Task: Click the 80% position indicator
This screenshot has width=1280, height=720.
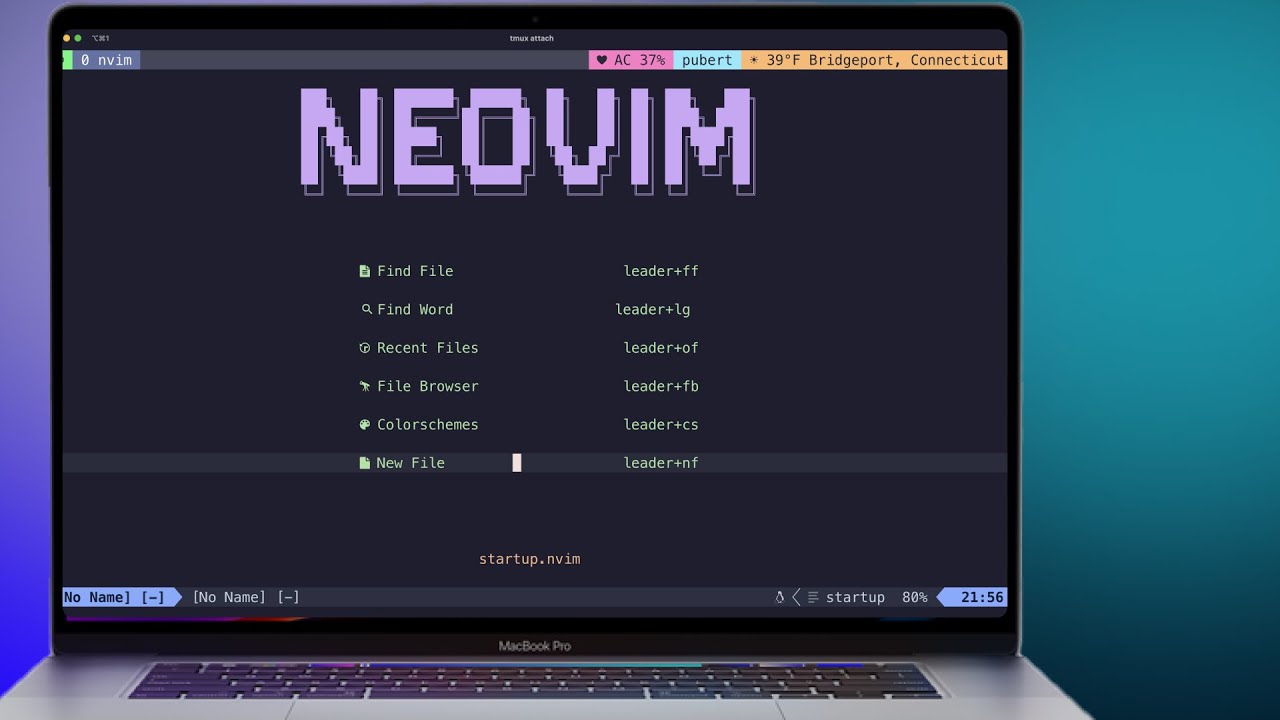Action: coord(914,598)
